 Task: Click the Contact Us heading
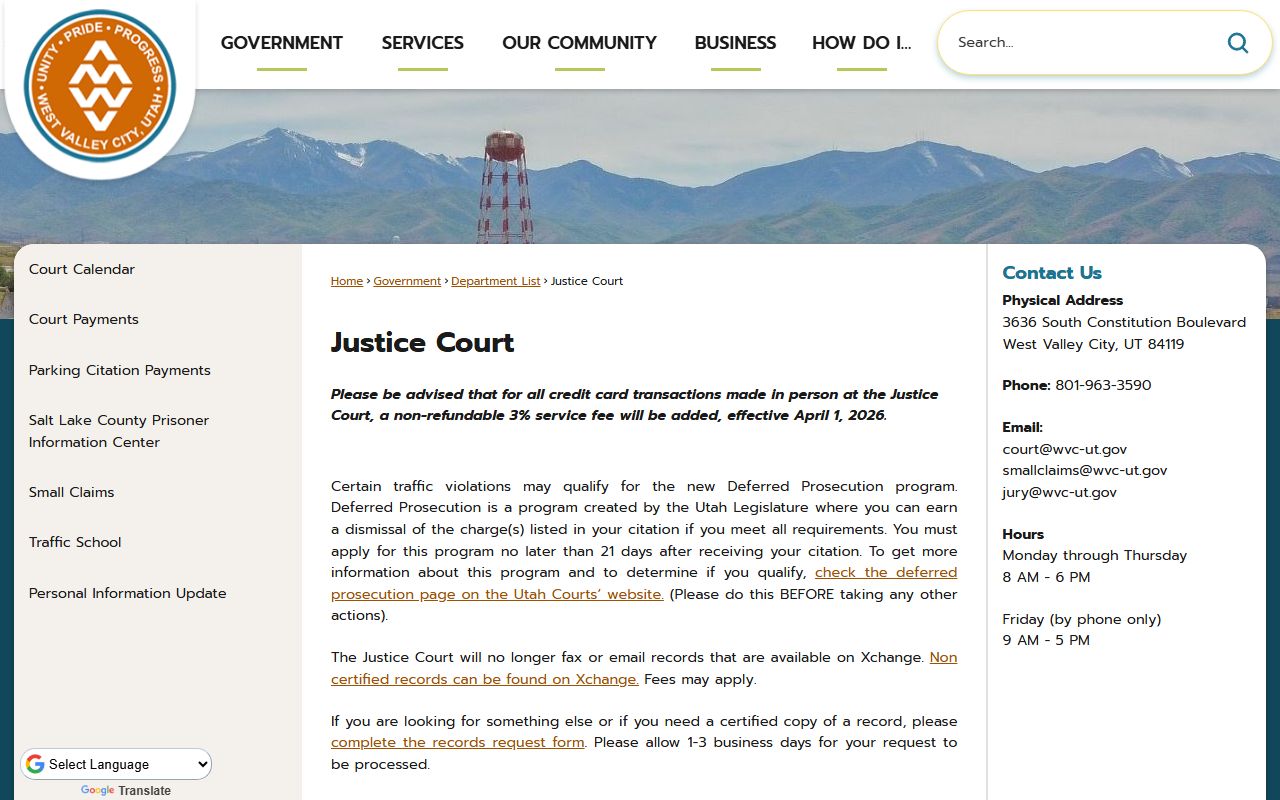[x=1052, y=272]
